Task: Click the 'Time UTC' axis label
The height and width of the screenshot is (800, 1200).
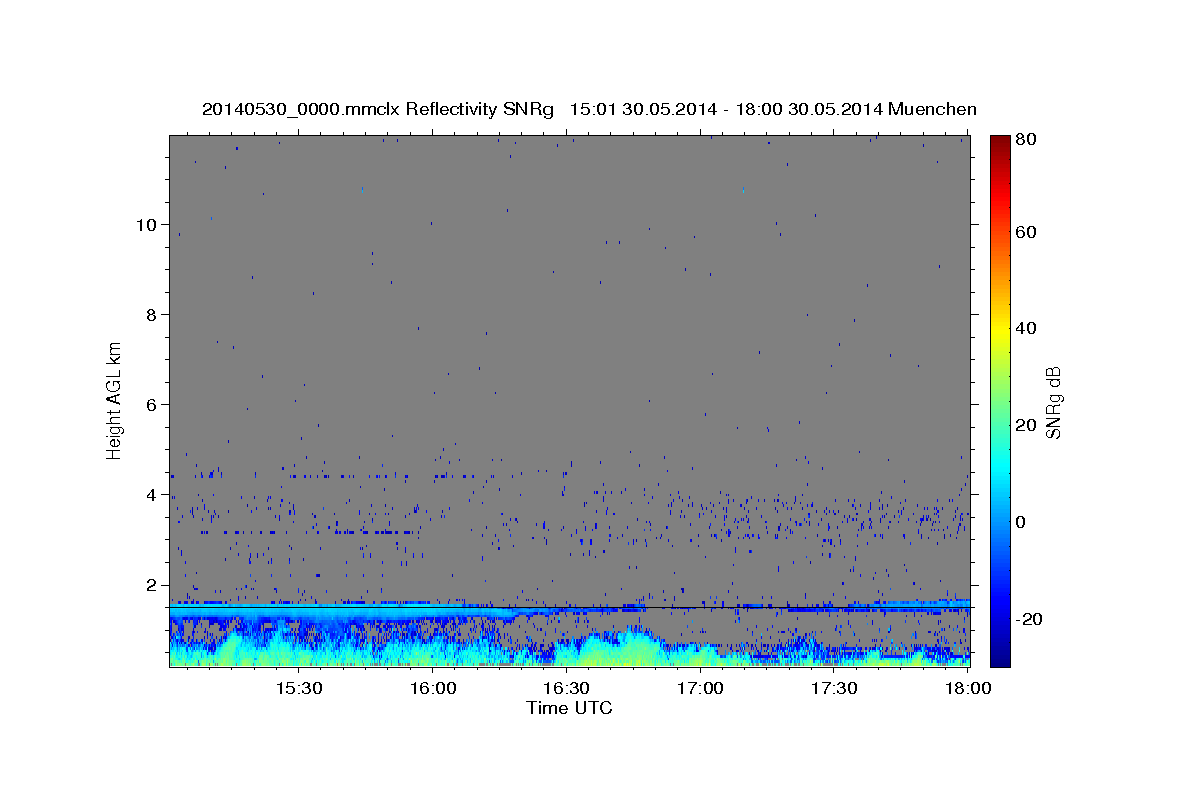Action: pos(569,708)
